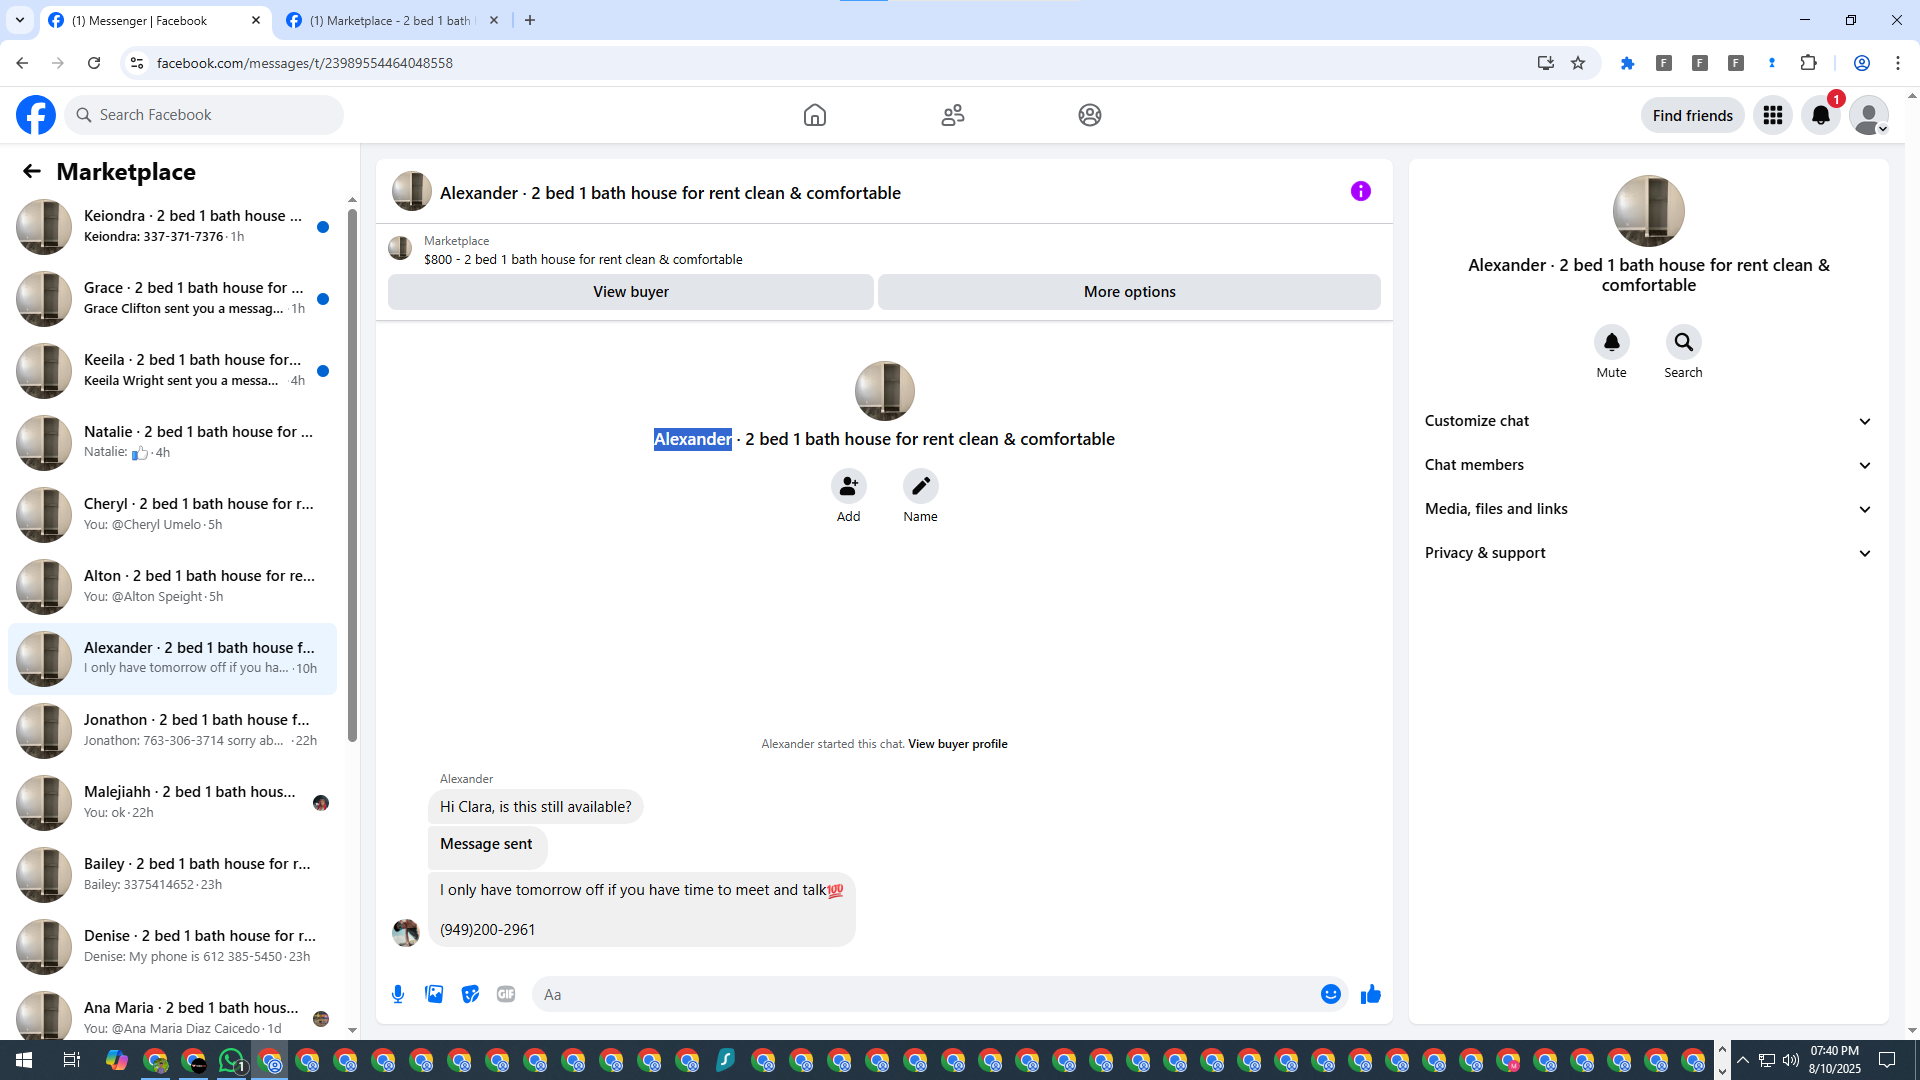Attach a photo with the image icon
Screen dimensions: 1920x1080
pos(434,994)
